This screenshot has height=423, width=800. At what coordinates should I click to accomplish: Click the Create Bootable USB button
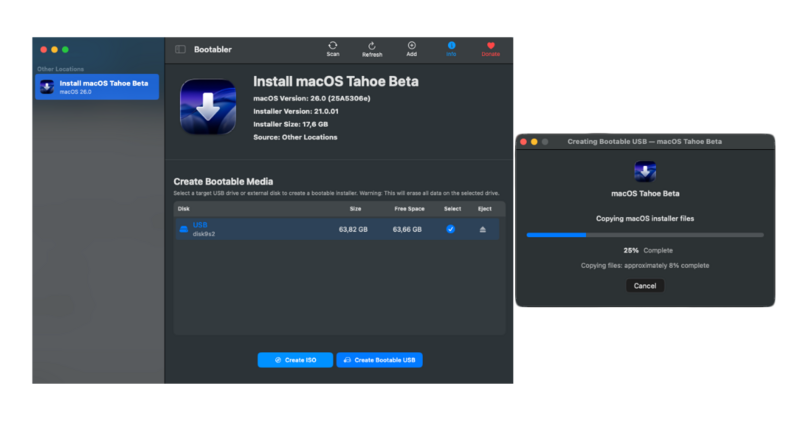click(380, 360)
